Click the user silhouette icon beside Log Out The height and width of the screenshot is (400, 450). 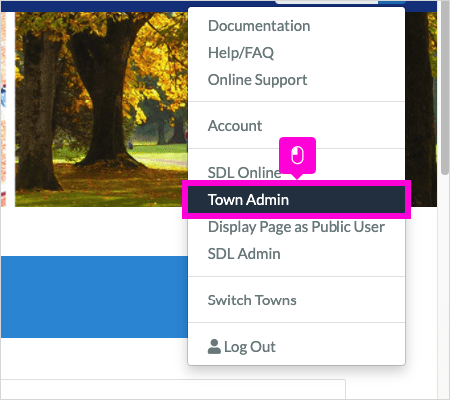coord(214,347)
